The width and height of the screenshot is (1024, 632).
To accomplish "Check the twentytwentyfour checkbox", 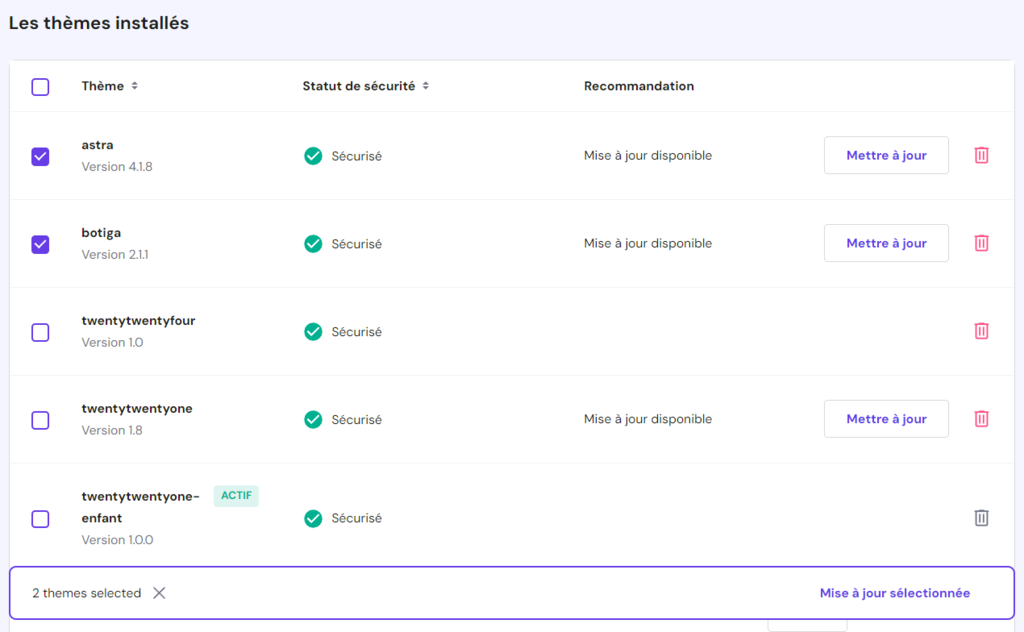I will [x=40, y=332].
